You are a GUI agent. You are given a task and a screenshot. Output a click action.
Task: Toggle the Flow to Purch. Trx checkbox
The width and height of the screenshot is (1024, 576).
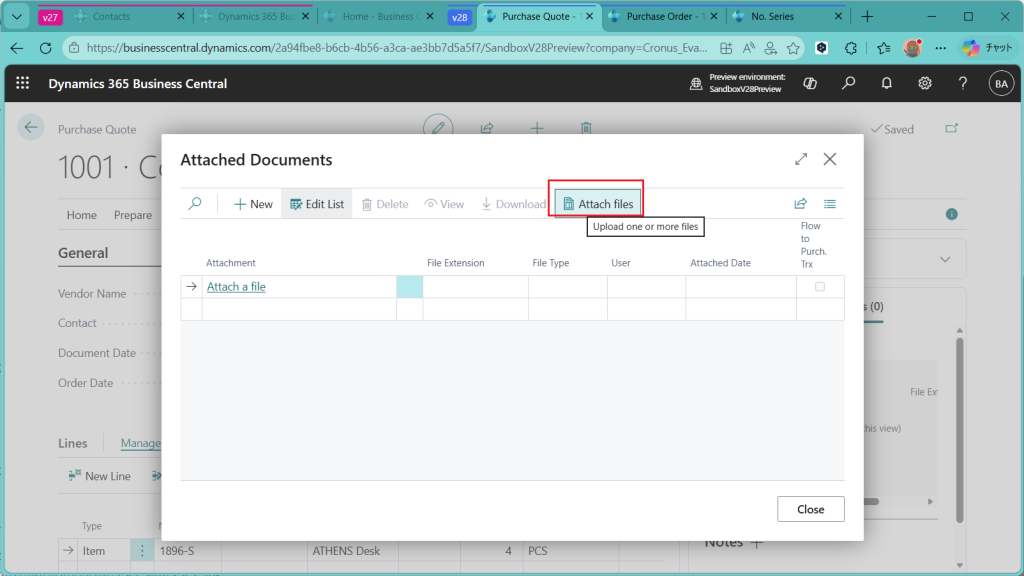point(820,287)
